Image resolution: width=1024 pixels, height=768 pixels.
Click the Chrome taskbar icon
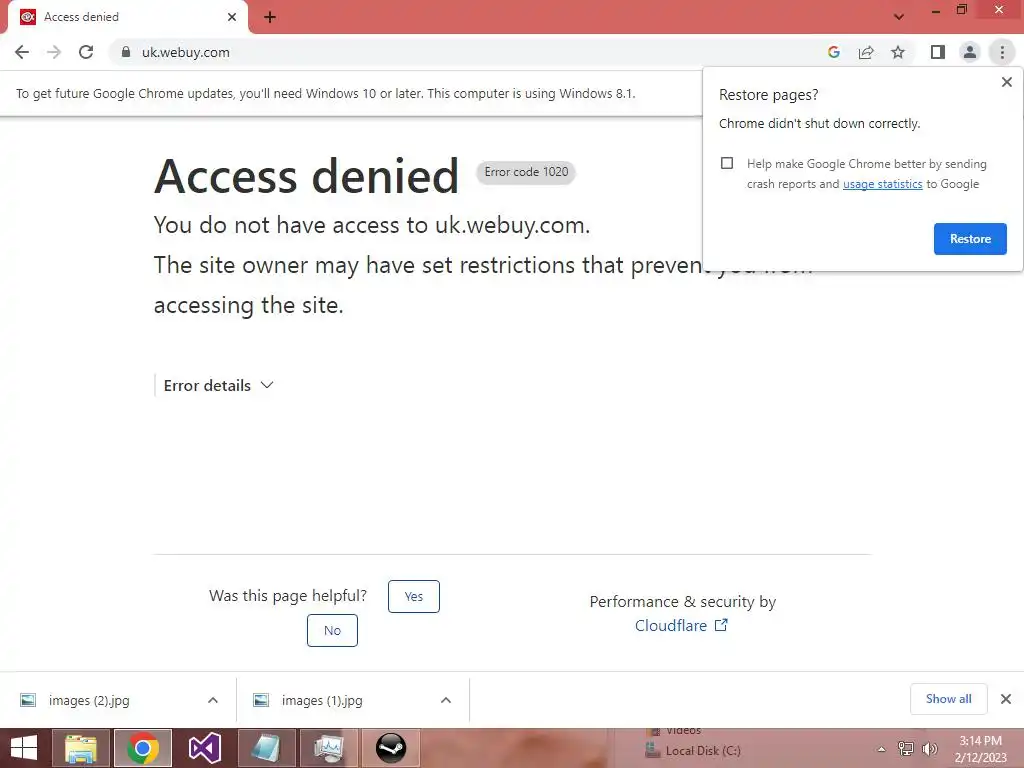[x=142, y=748]
